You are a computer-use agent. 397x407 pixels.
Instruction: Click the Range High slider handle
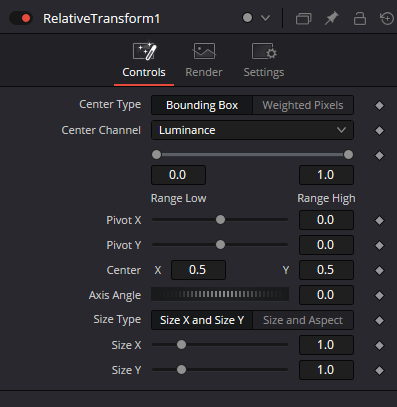pos(348,155)
